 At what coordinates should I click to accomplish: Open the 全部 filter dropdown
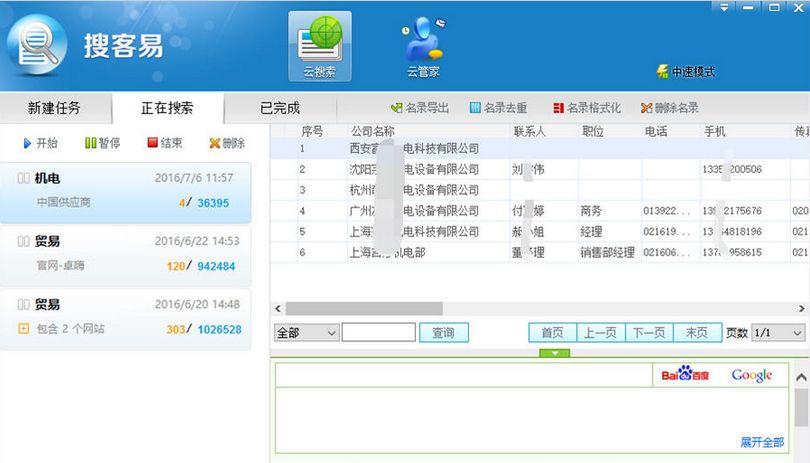[x=306, y=333]
